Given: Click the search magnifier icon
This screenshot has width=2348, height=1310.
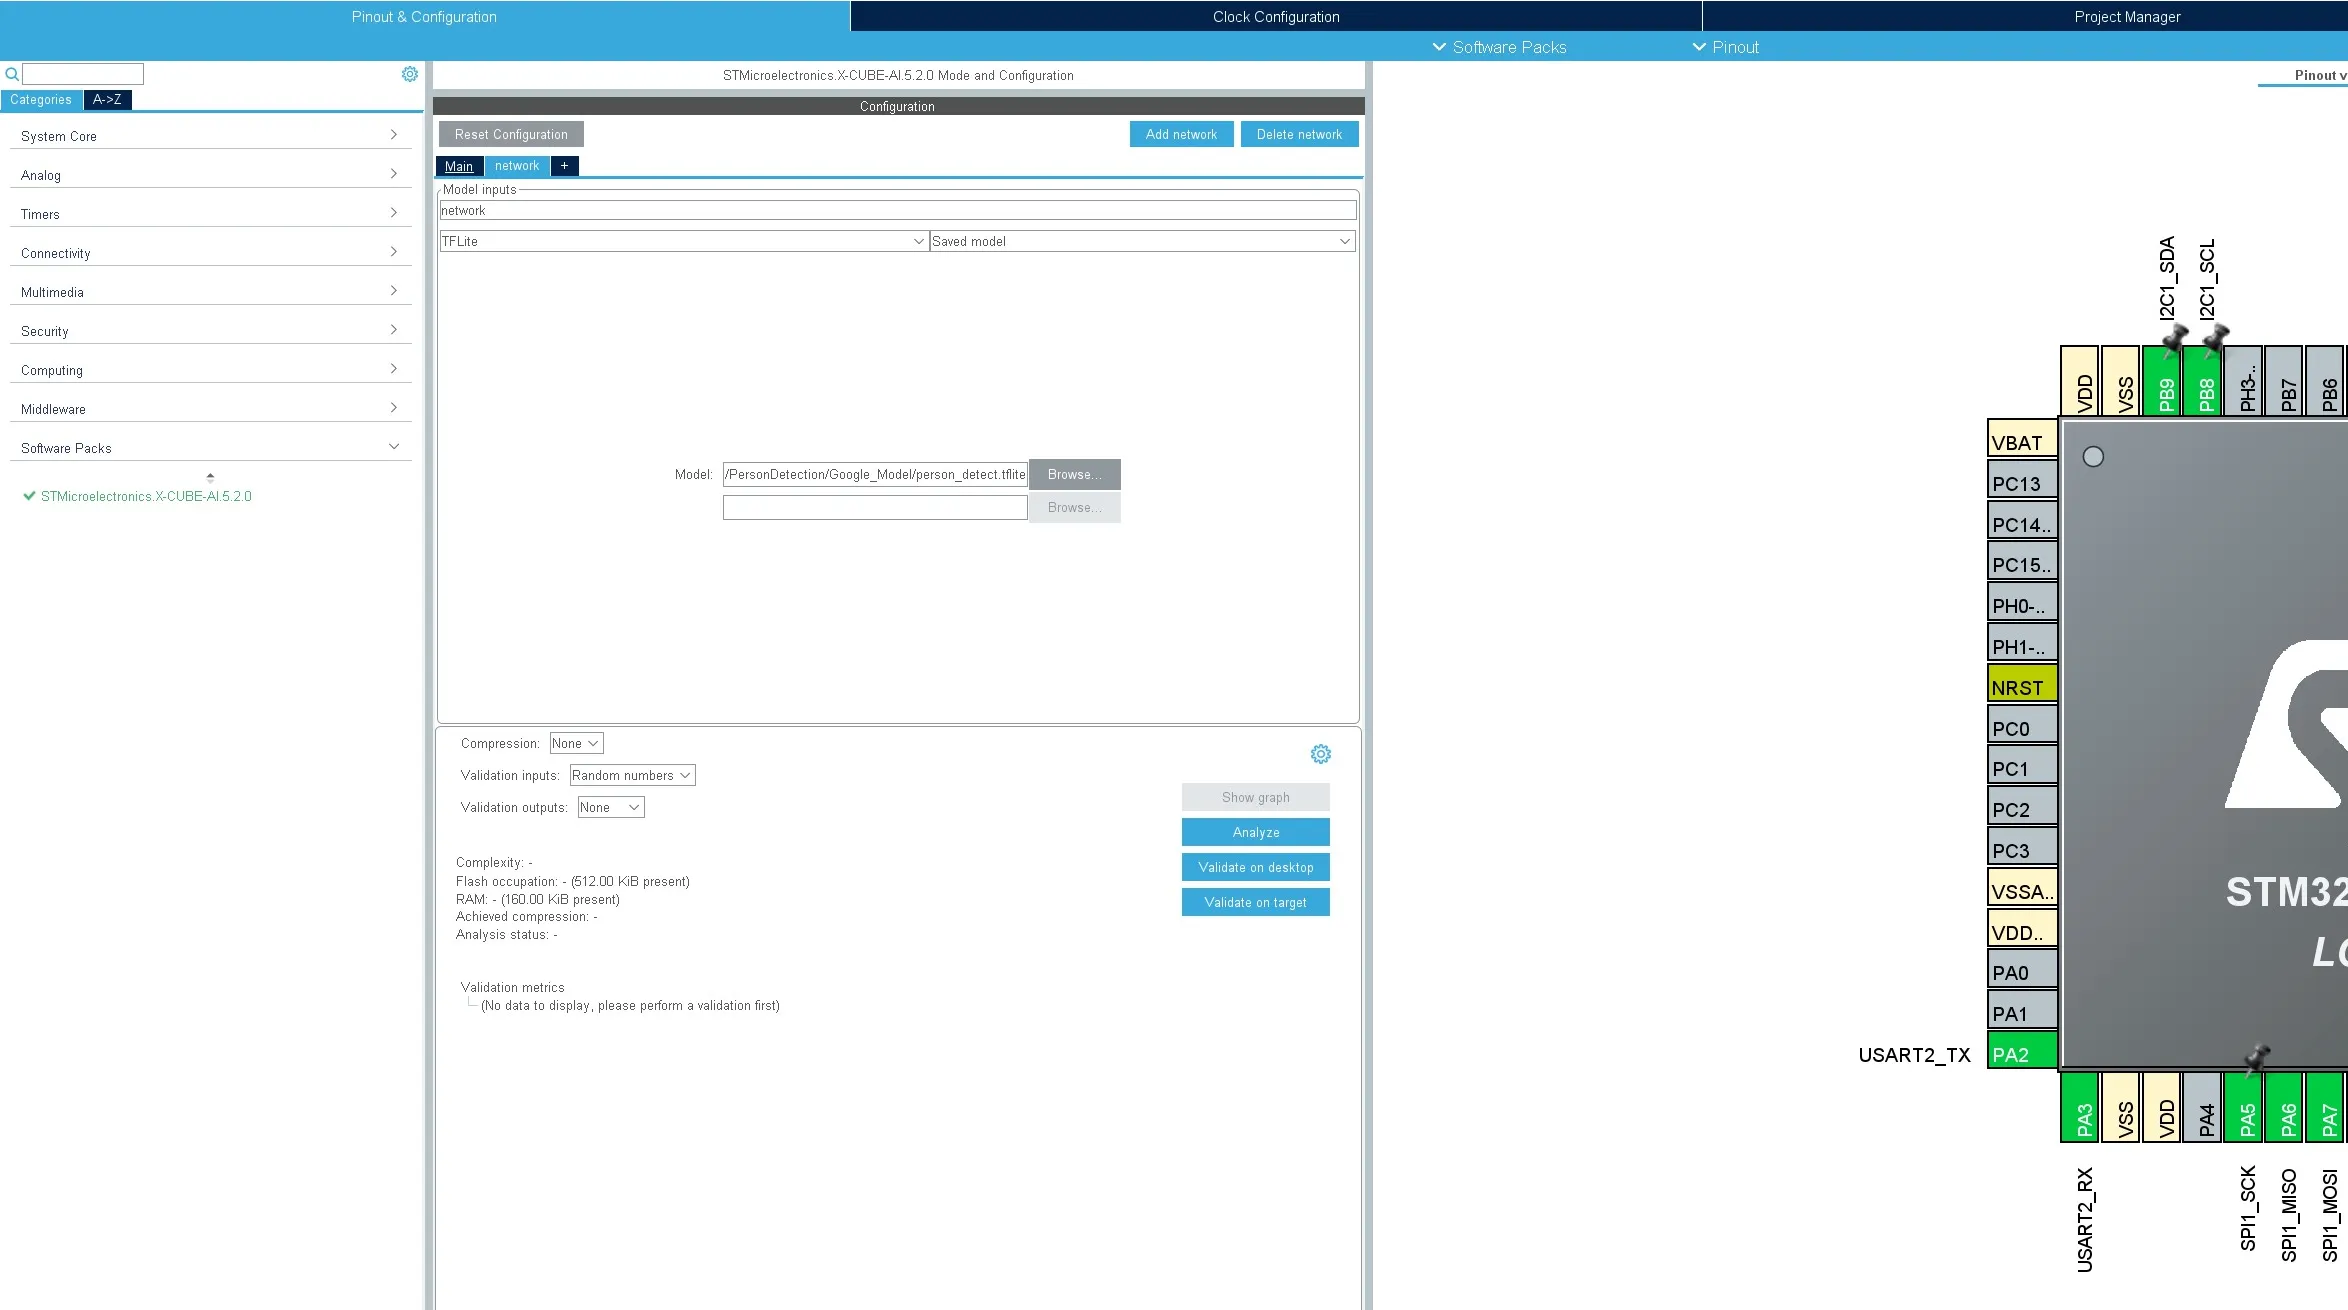Looking at the screenshot, I should (12, 75).
